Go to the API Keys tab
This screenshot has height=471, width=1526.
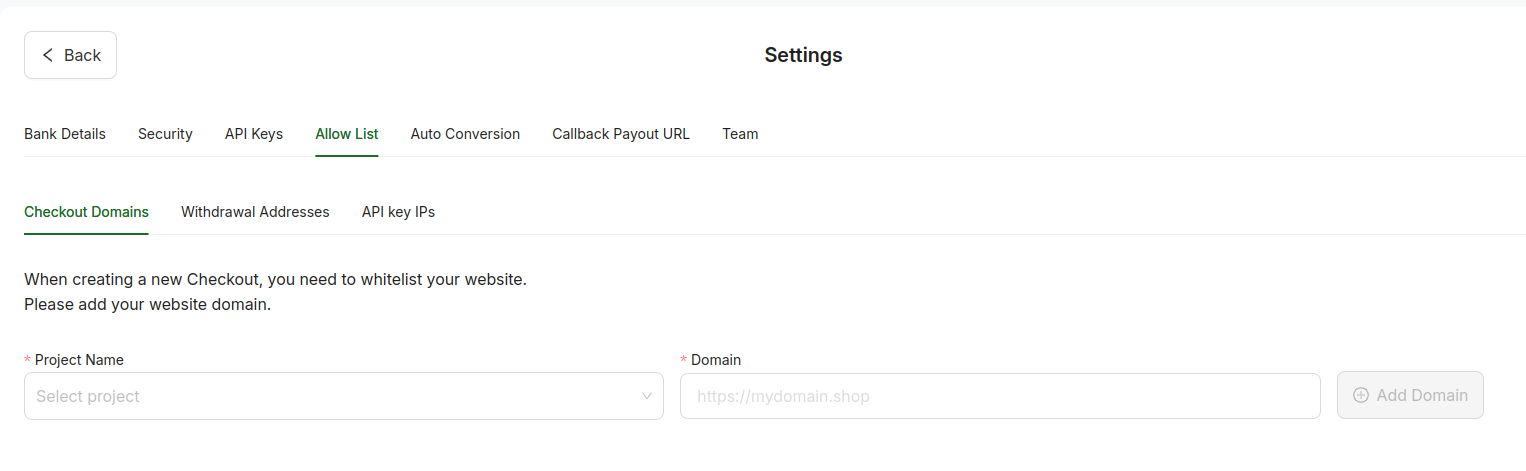(x=254, y=134)
